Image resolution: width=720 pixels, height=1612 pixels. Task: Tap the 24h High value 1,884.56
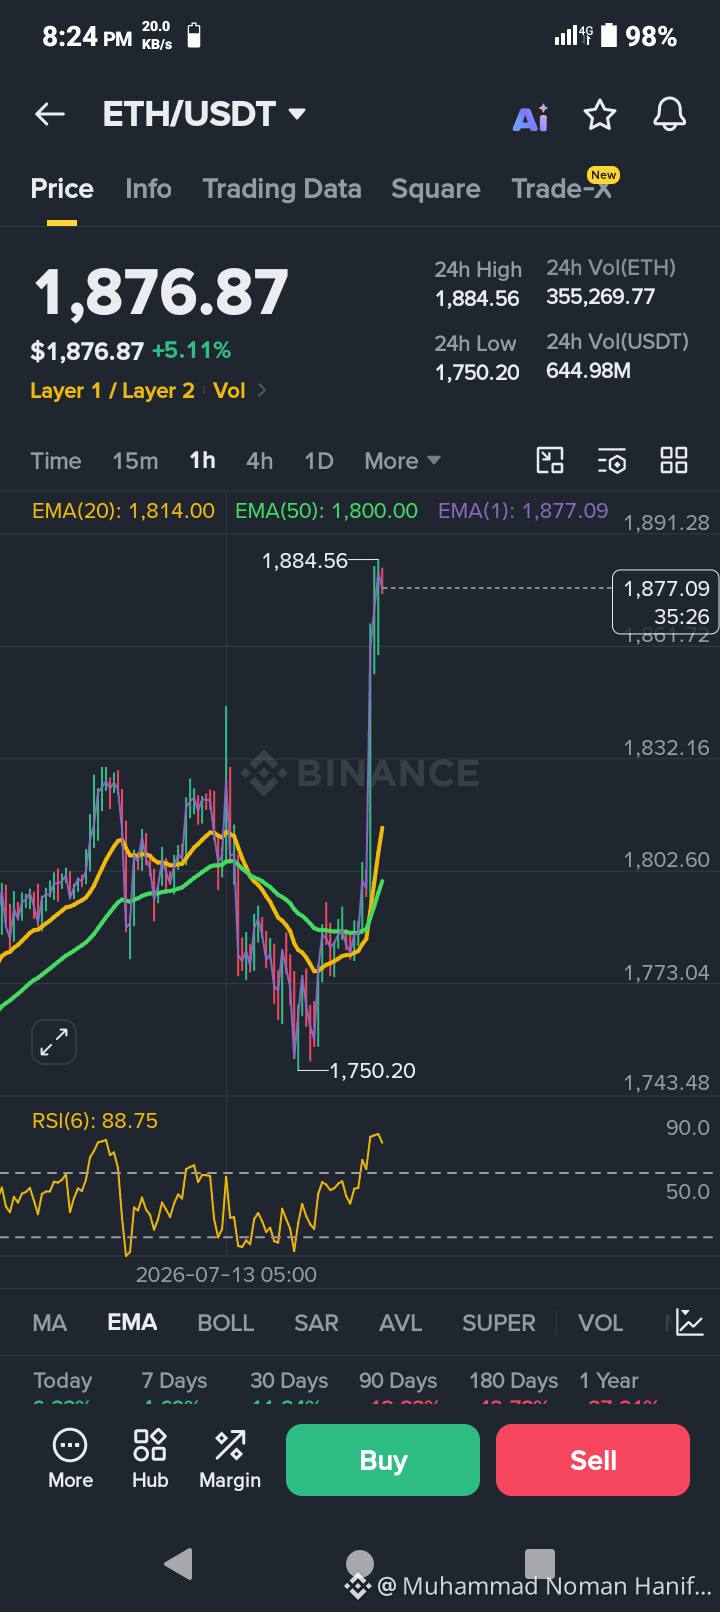(477, 299)
